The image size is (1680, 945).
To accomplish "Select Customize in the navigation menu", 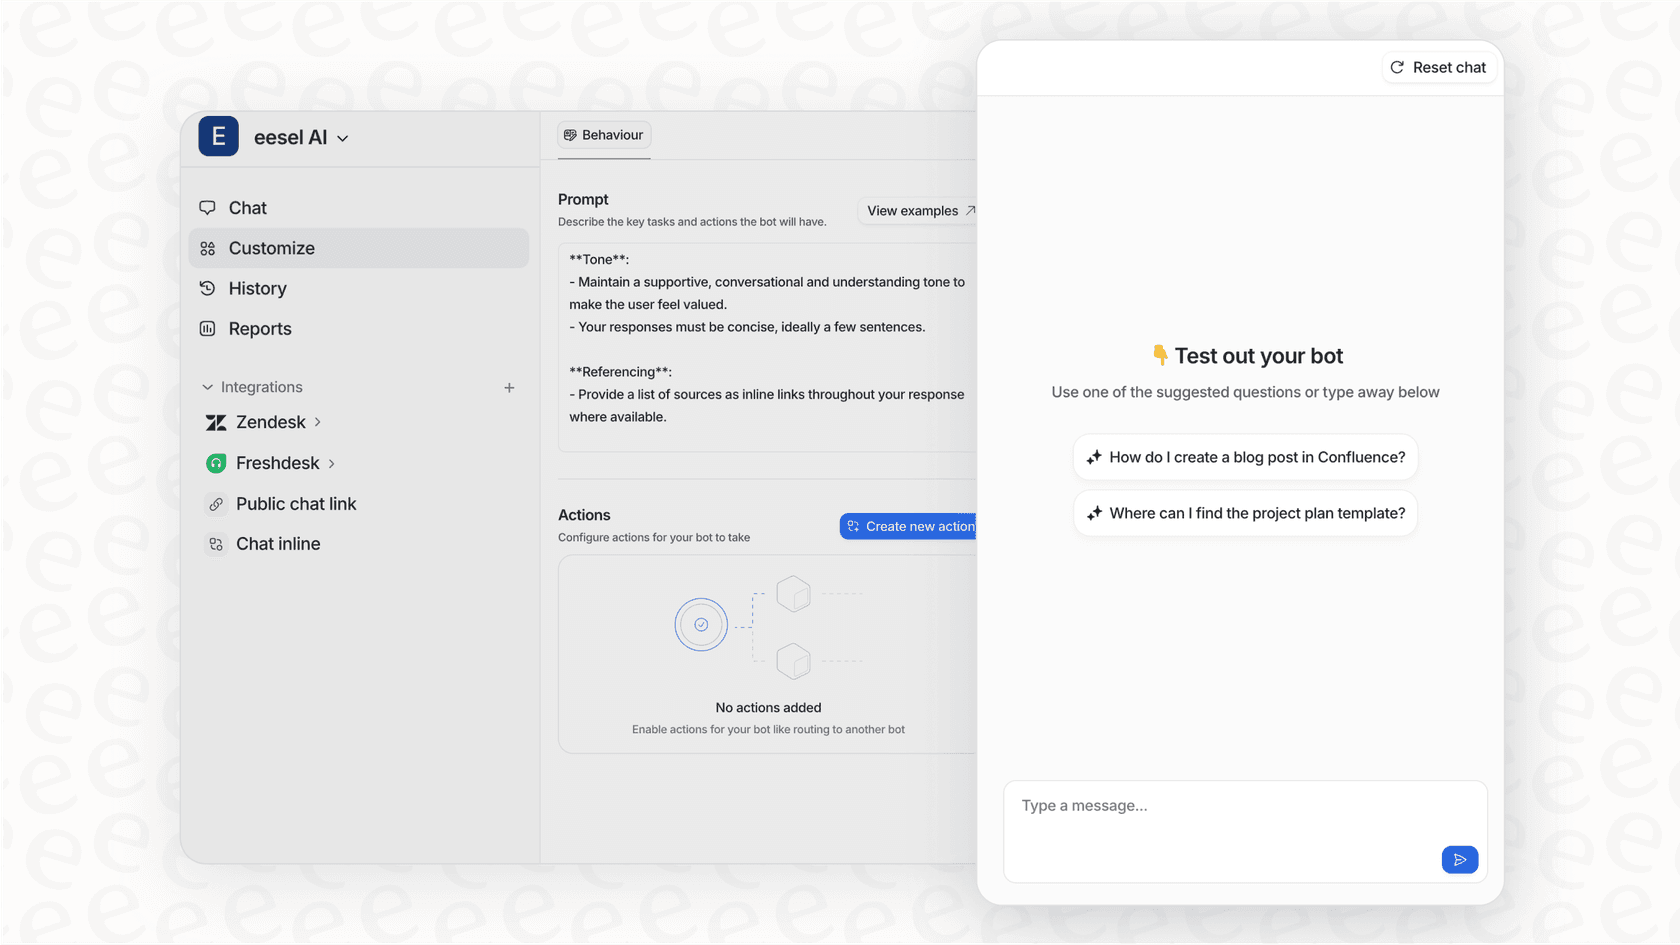I will [x=270, y=248].
